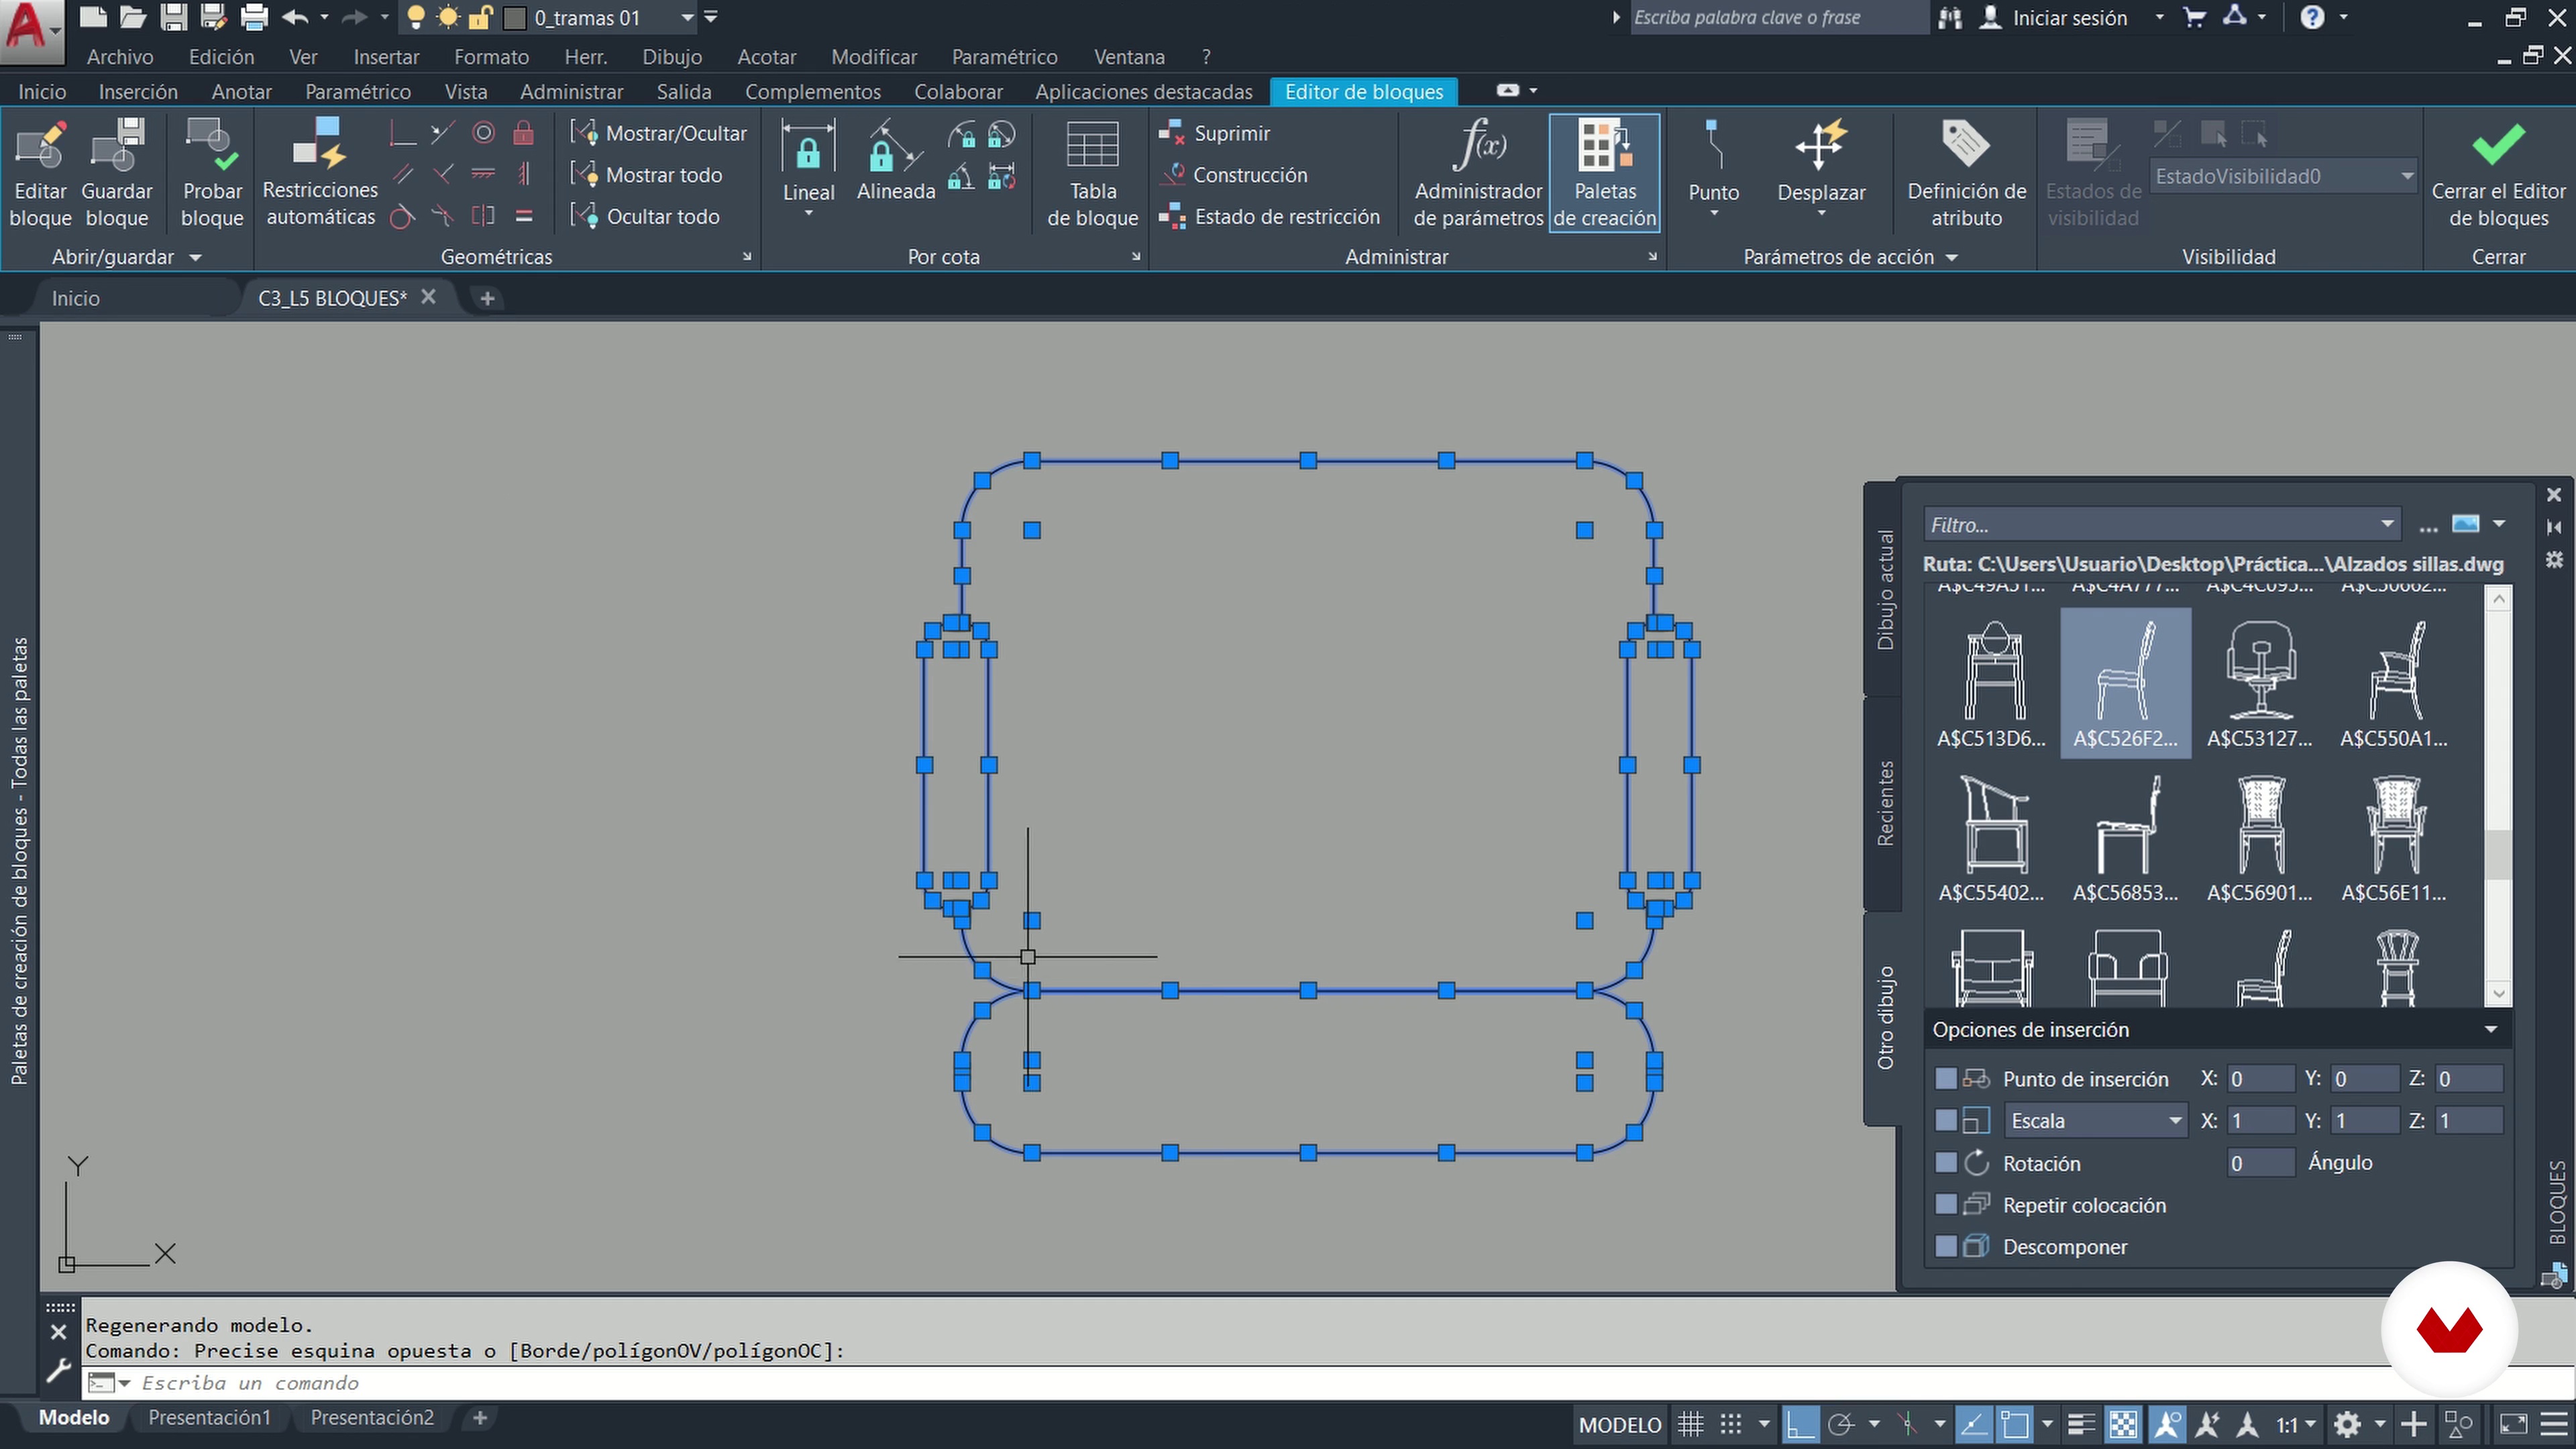Switch to the Anotar ribbon tab
2576x1449 pixels.
pyautogui.click(x=241, y=91)
